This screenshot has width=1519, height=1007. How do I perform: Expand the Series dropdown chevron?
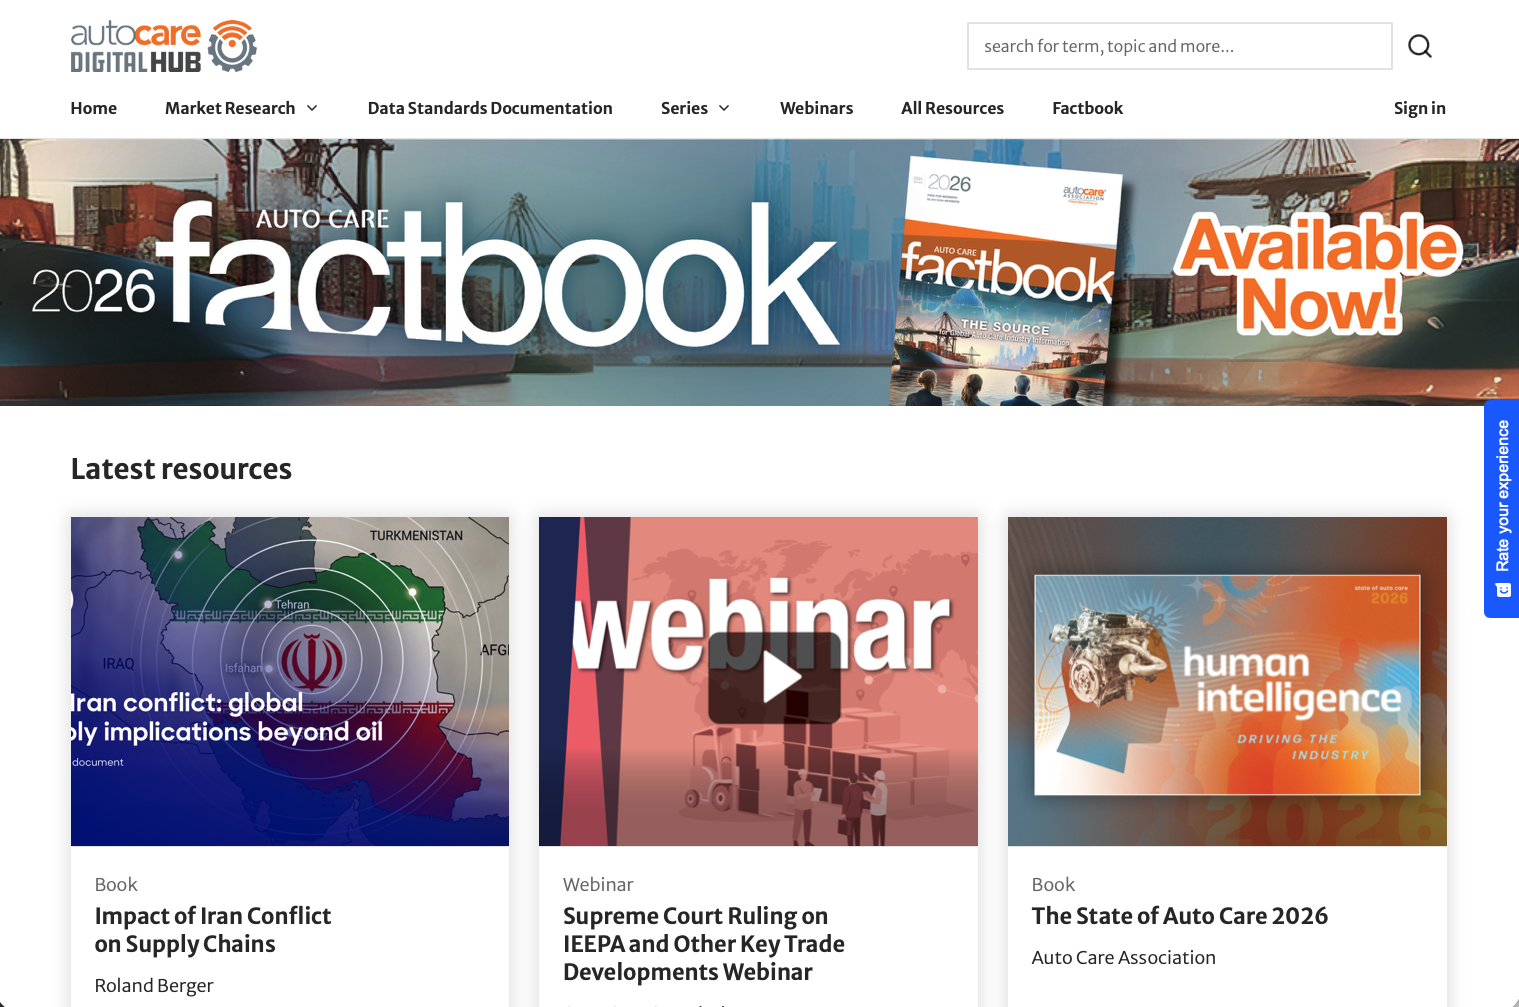coord(724,108)
